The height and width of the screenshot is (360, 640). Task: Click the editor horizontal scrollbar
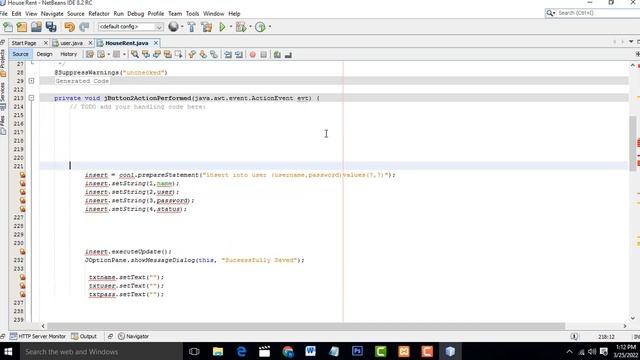click(x=306, y=326)
